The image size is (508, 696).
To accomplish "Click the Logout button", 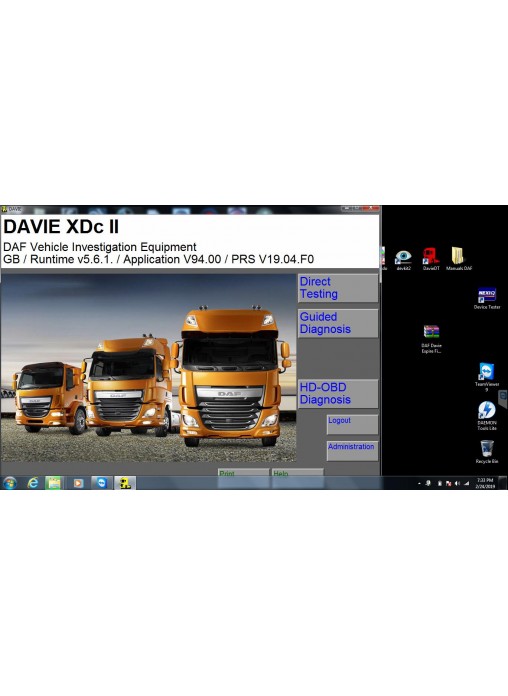I will 353,424.
